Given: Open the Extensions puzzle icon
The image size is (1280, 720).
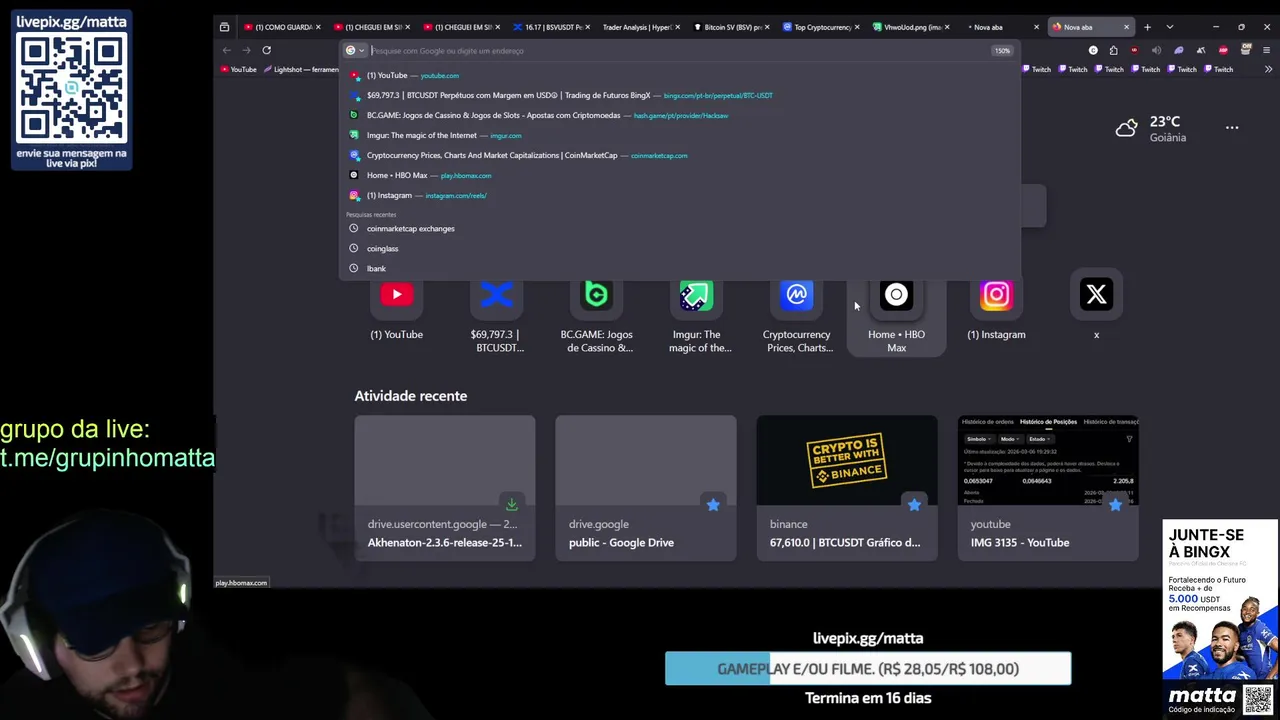Looking at the screenshot, I should 1113,50.
